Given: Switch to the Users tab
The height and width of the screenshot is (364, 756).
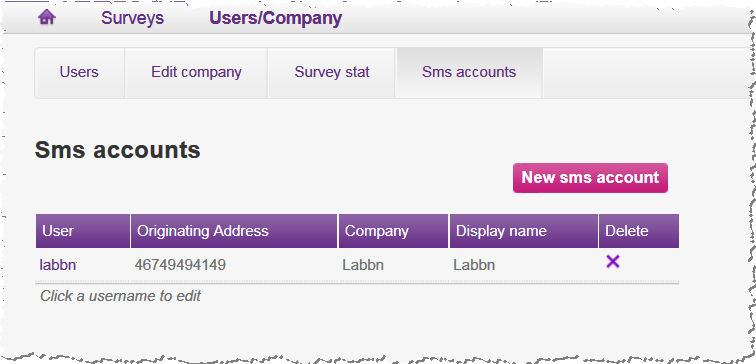Looking at the screenshot, I should click(79, 72).
